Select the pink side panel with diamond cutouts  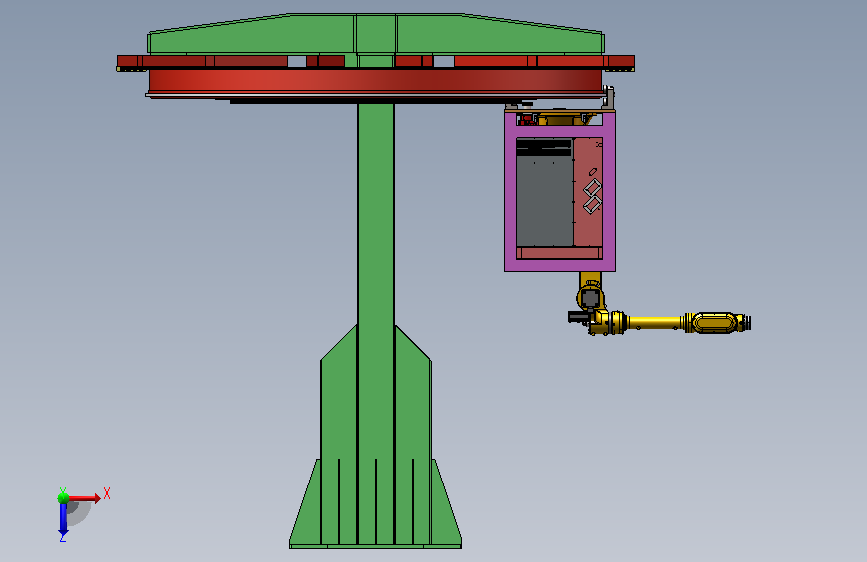point(588,191)
